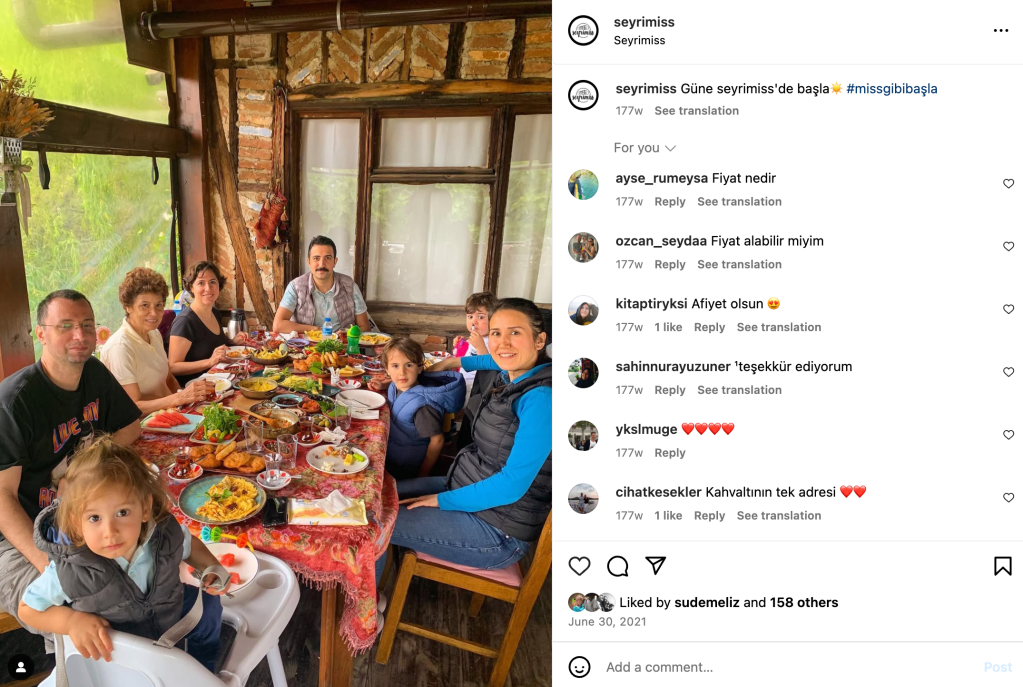Like the post with heart icon
Screen dimensions: 1023x687
pyautogui.click(x=579, y=566)
